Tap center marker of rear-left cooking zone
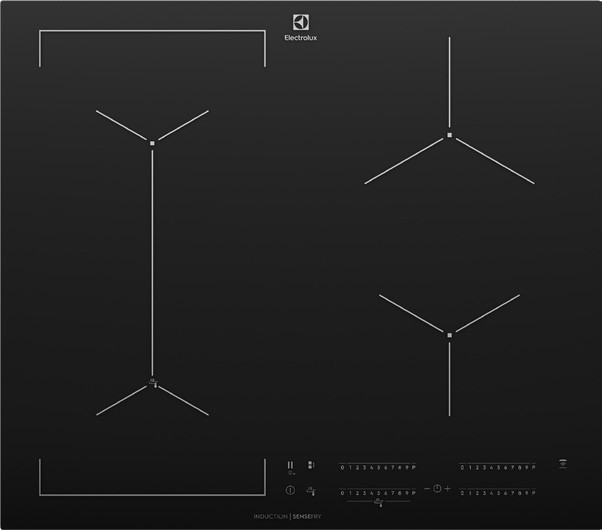Viewport: 602px width, 530px height. (x=152, y=143)
